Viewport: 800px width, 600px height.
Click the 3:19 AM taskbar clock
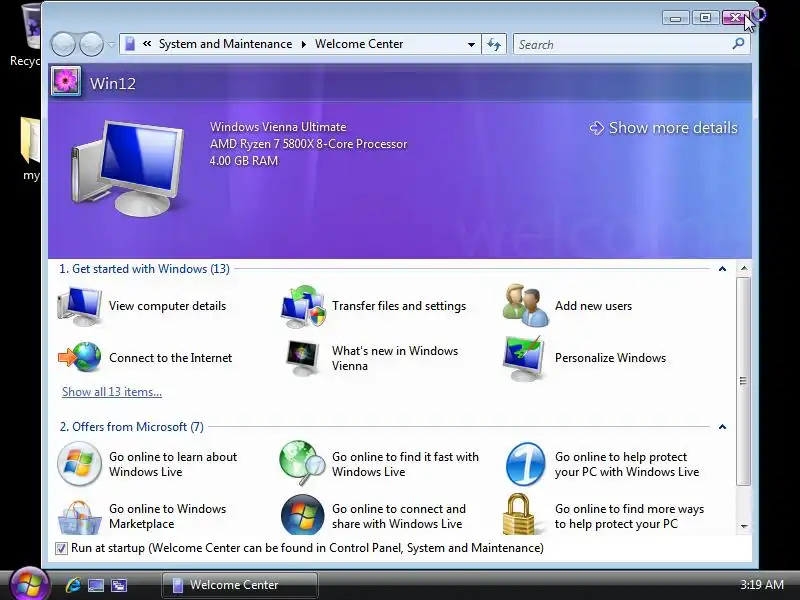click(x=762, y=585)
